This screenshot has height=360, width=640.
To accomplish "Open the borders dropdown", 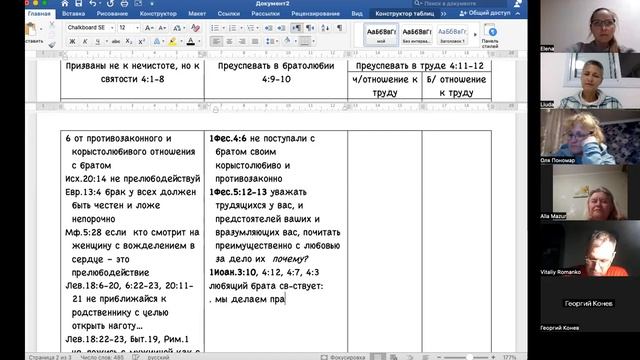I will [313, 41].
